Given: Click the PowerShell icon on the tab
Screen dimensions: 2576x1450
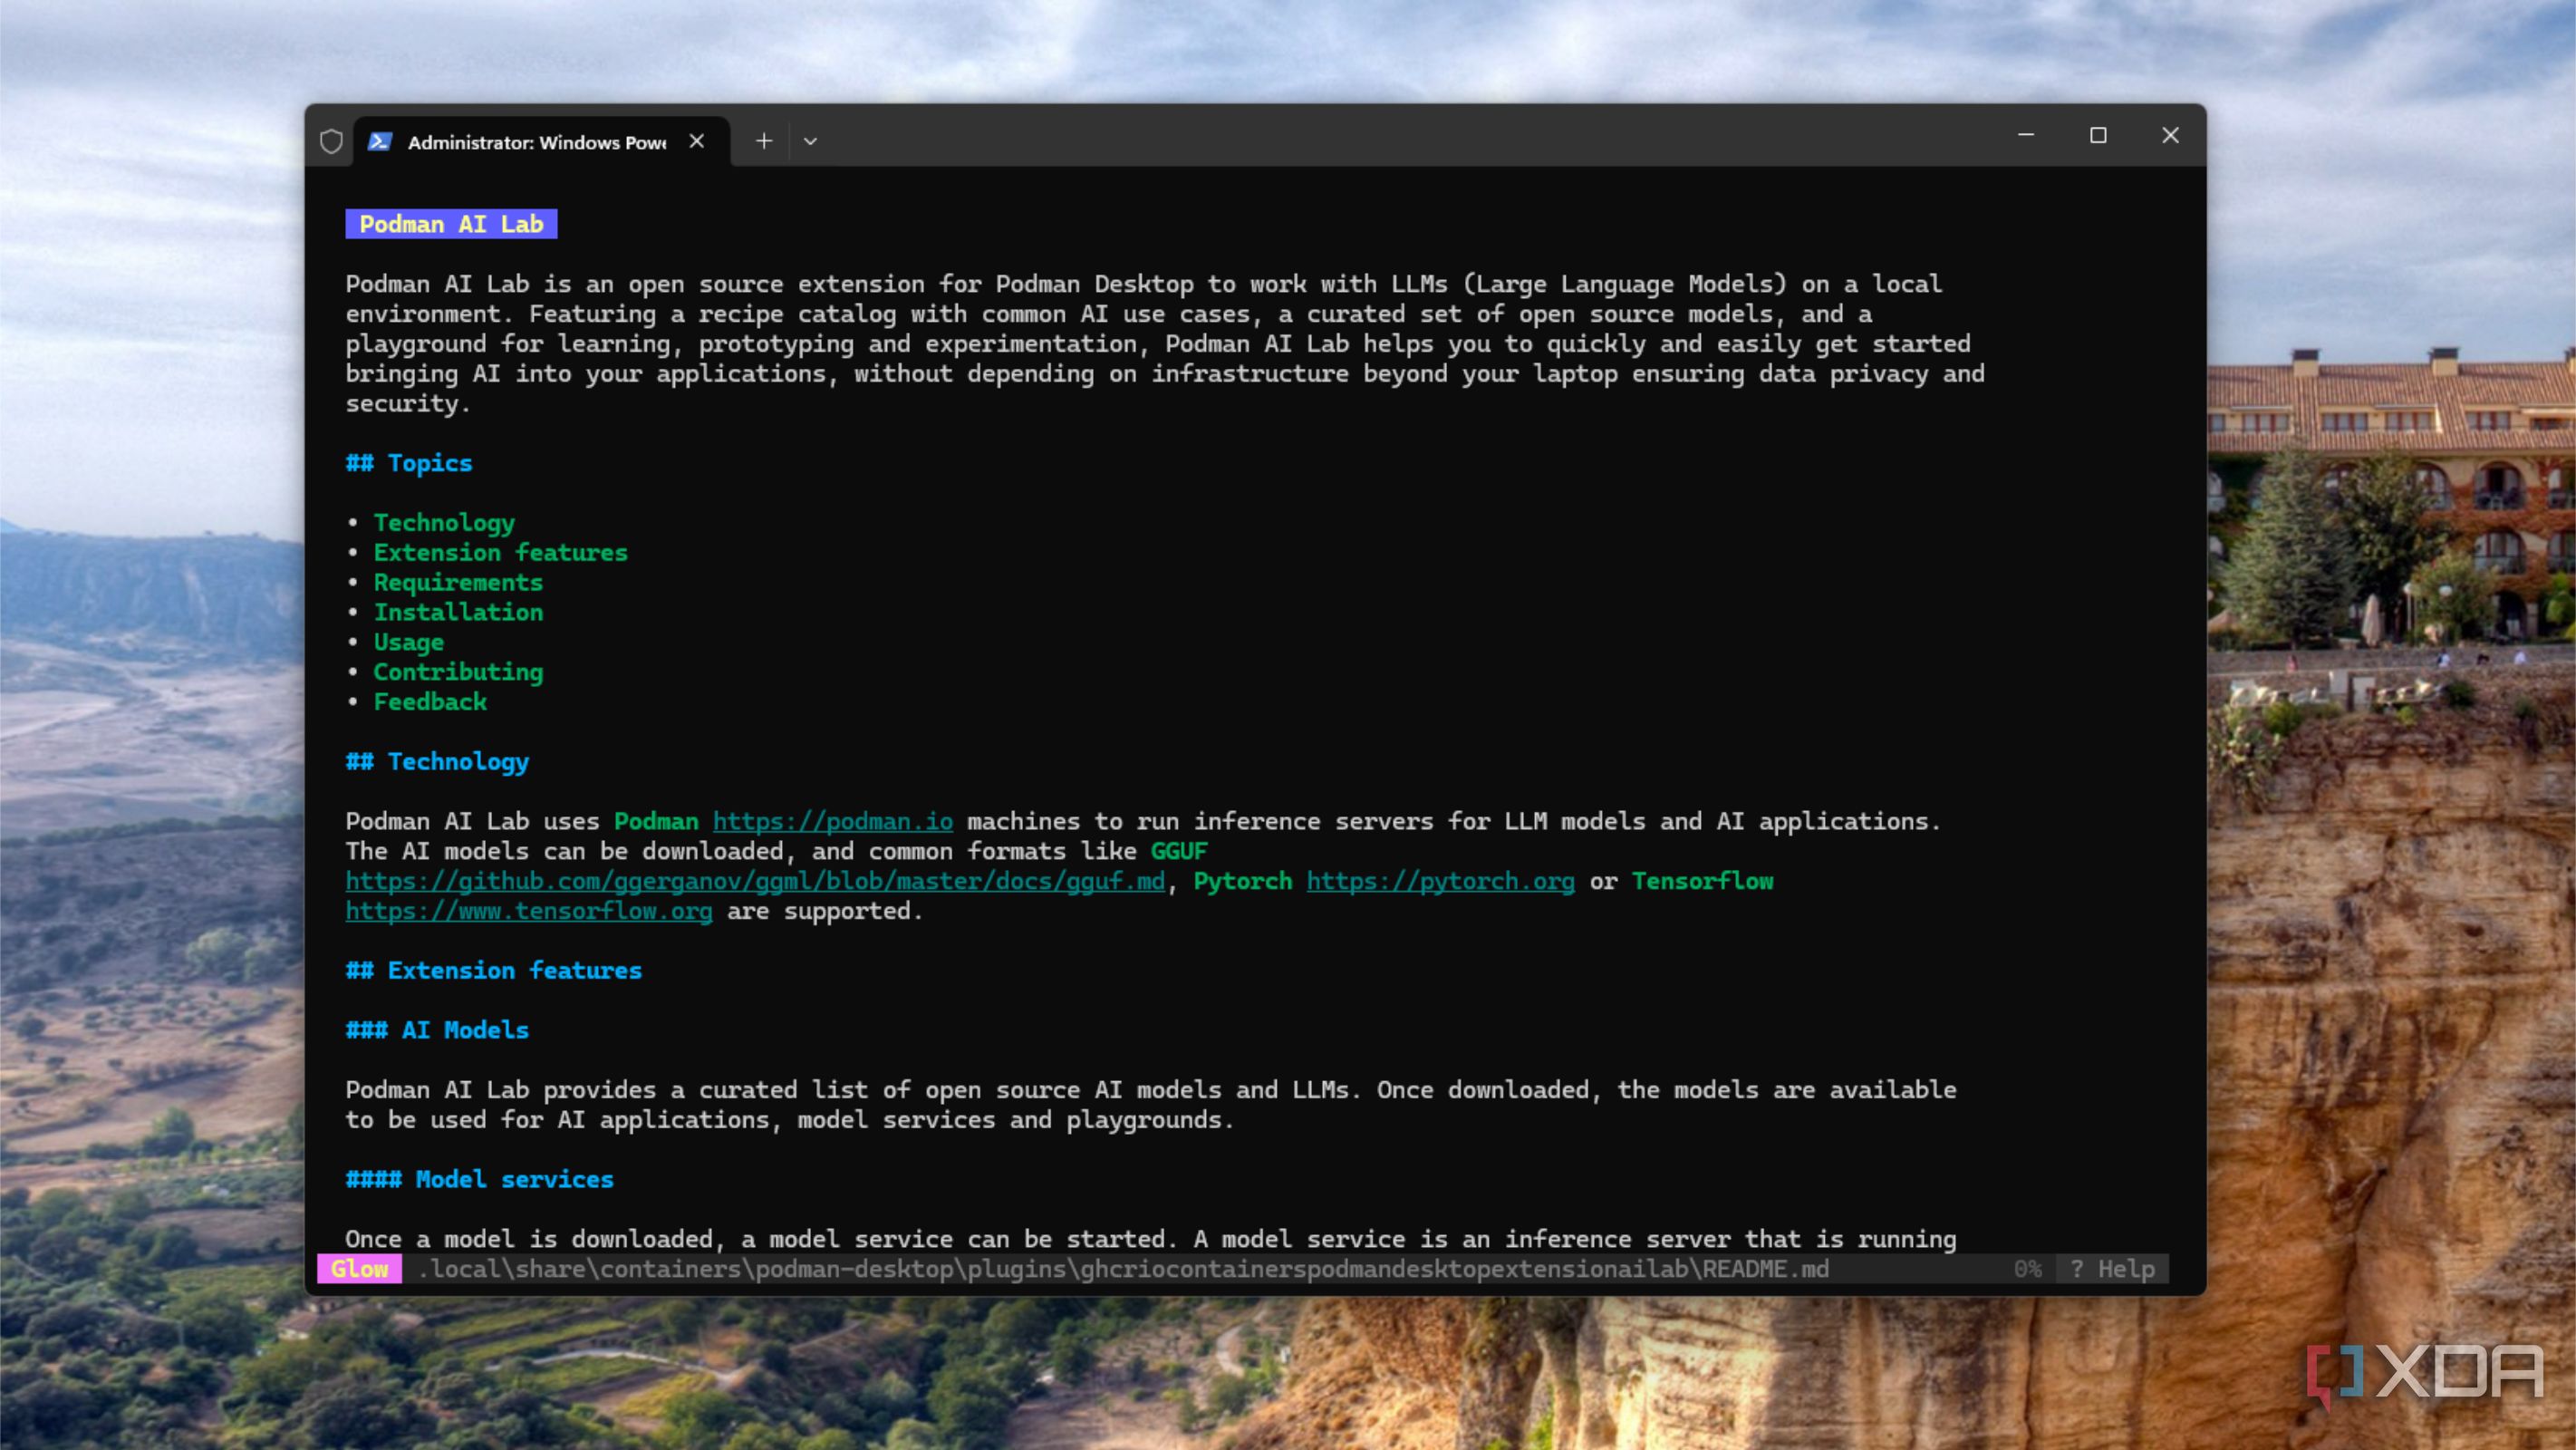Looking at the screenshot, I should click(x=379, y=141).
